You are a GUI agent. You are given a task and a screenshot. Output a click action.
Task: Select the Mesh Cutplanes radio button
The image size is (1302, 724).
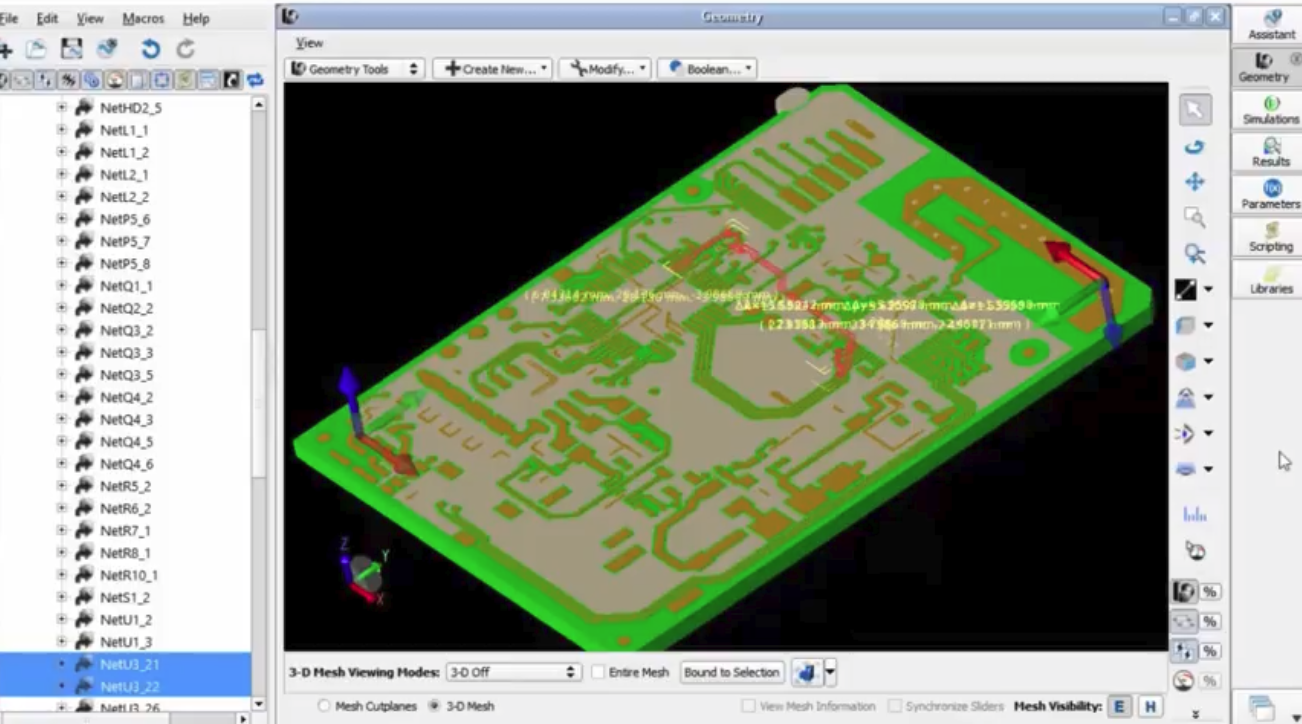(323, 706)
